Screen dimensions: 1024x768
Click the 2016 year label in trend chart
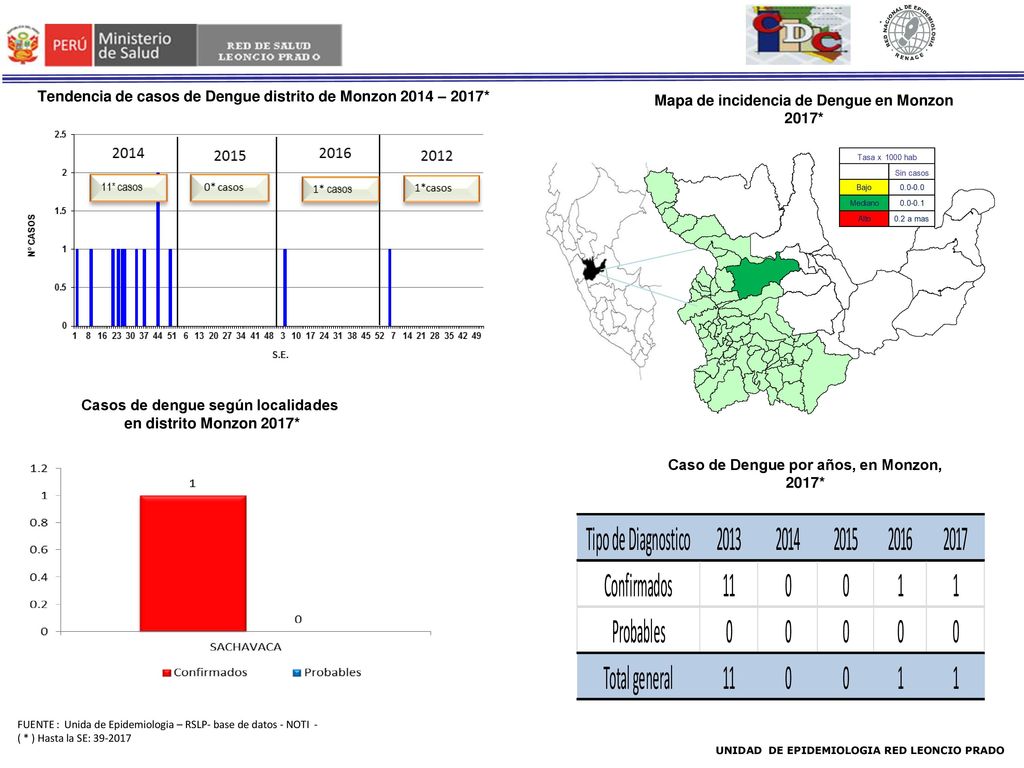(335, 153)
